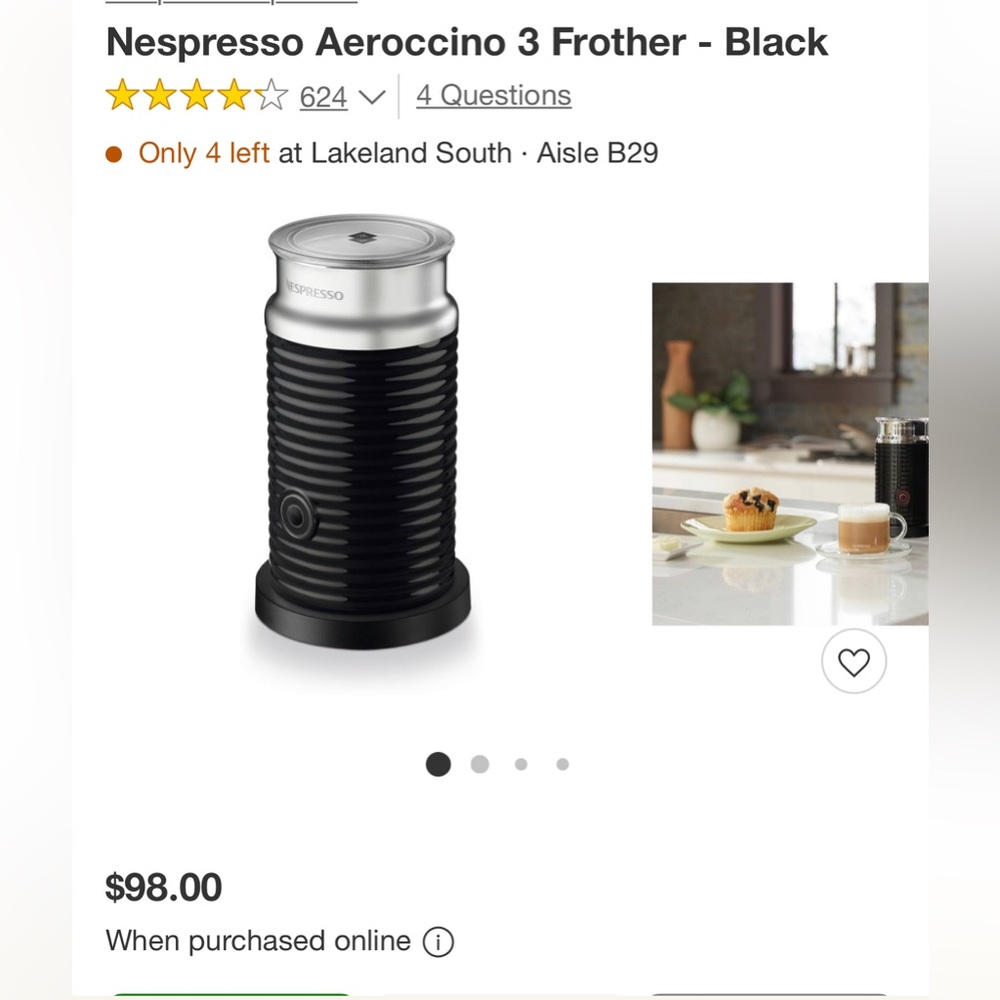The height and width of the screenshot is (1000, 1000).
Task: Open the main Nespresso frother product image
Action: 360,430
